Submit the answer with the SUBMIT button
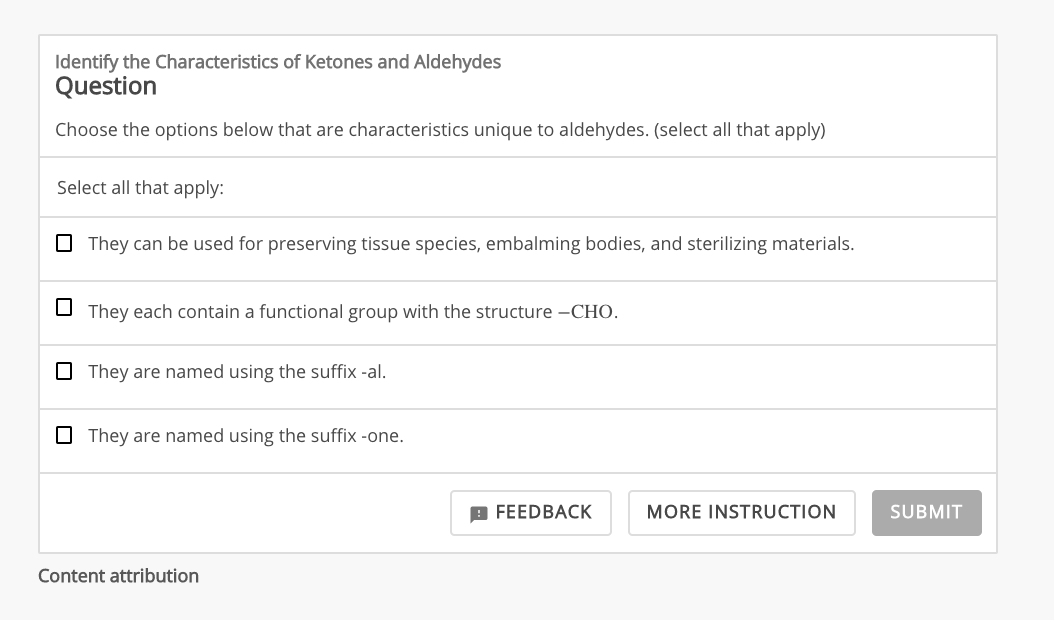Viewport: 1054px width, 620px height. click(926, 513)
